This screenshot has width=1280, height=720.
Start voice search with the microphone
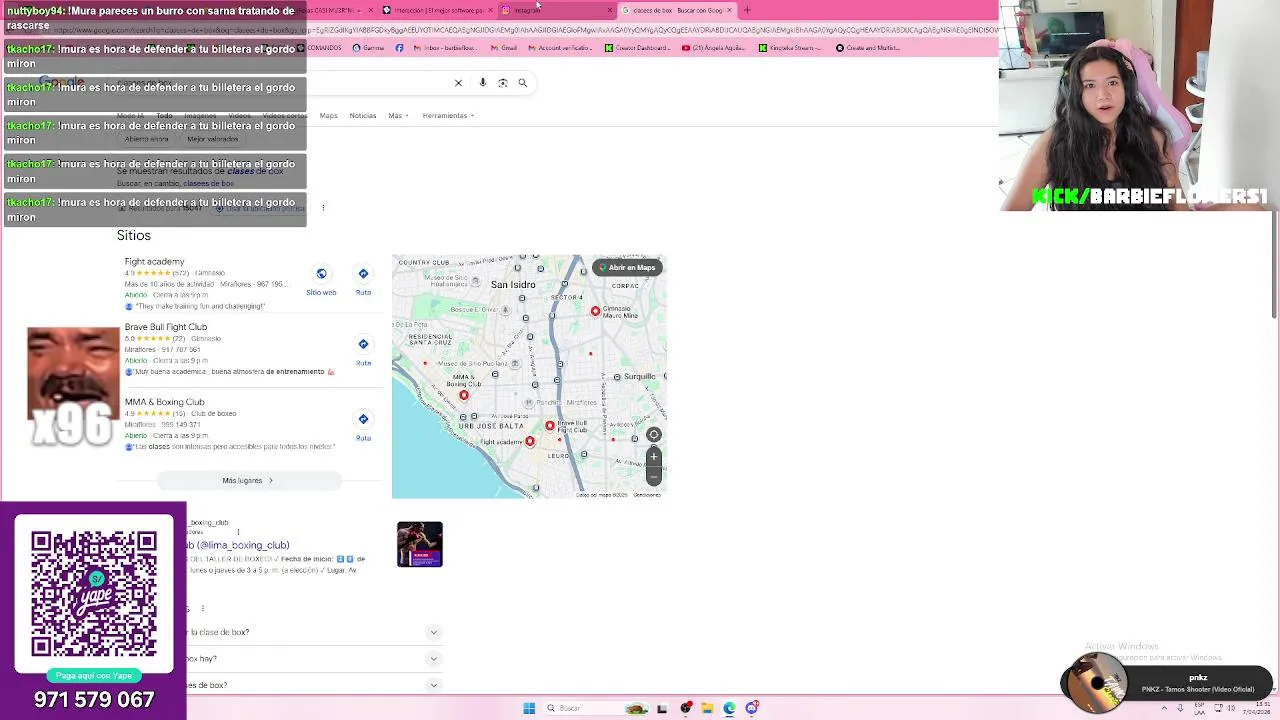tap(482, 83)
